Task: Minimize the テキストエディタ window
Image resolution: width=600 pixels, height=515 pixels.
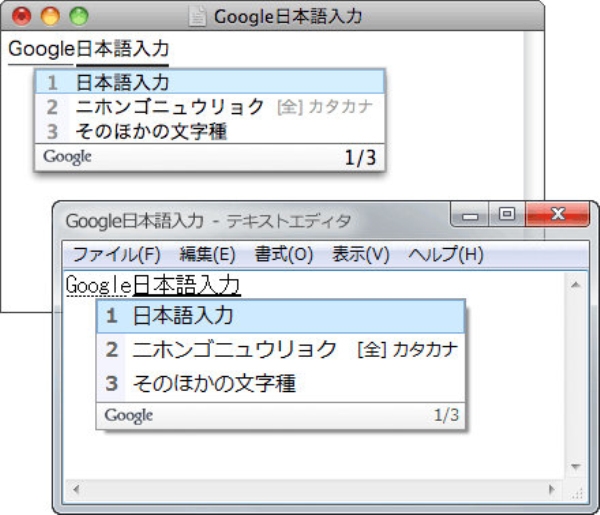Action: point(471,214)
